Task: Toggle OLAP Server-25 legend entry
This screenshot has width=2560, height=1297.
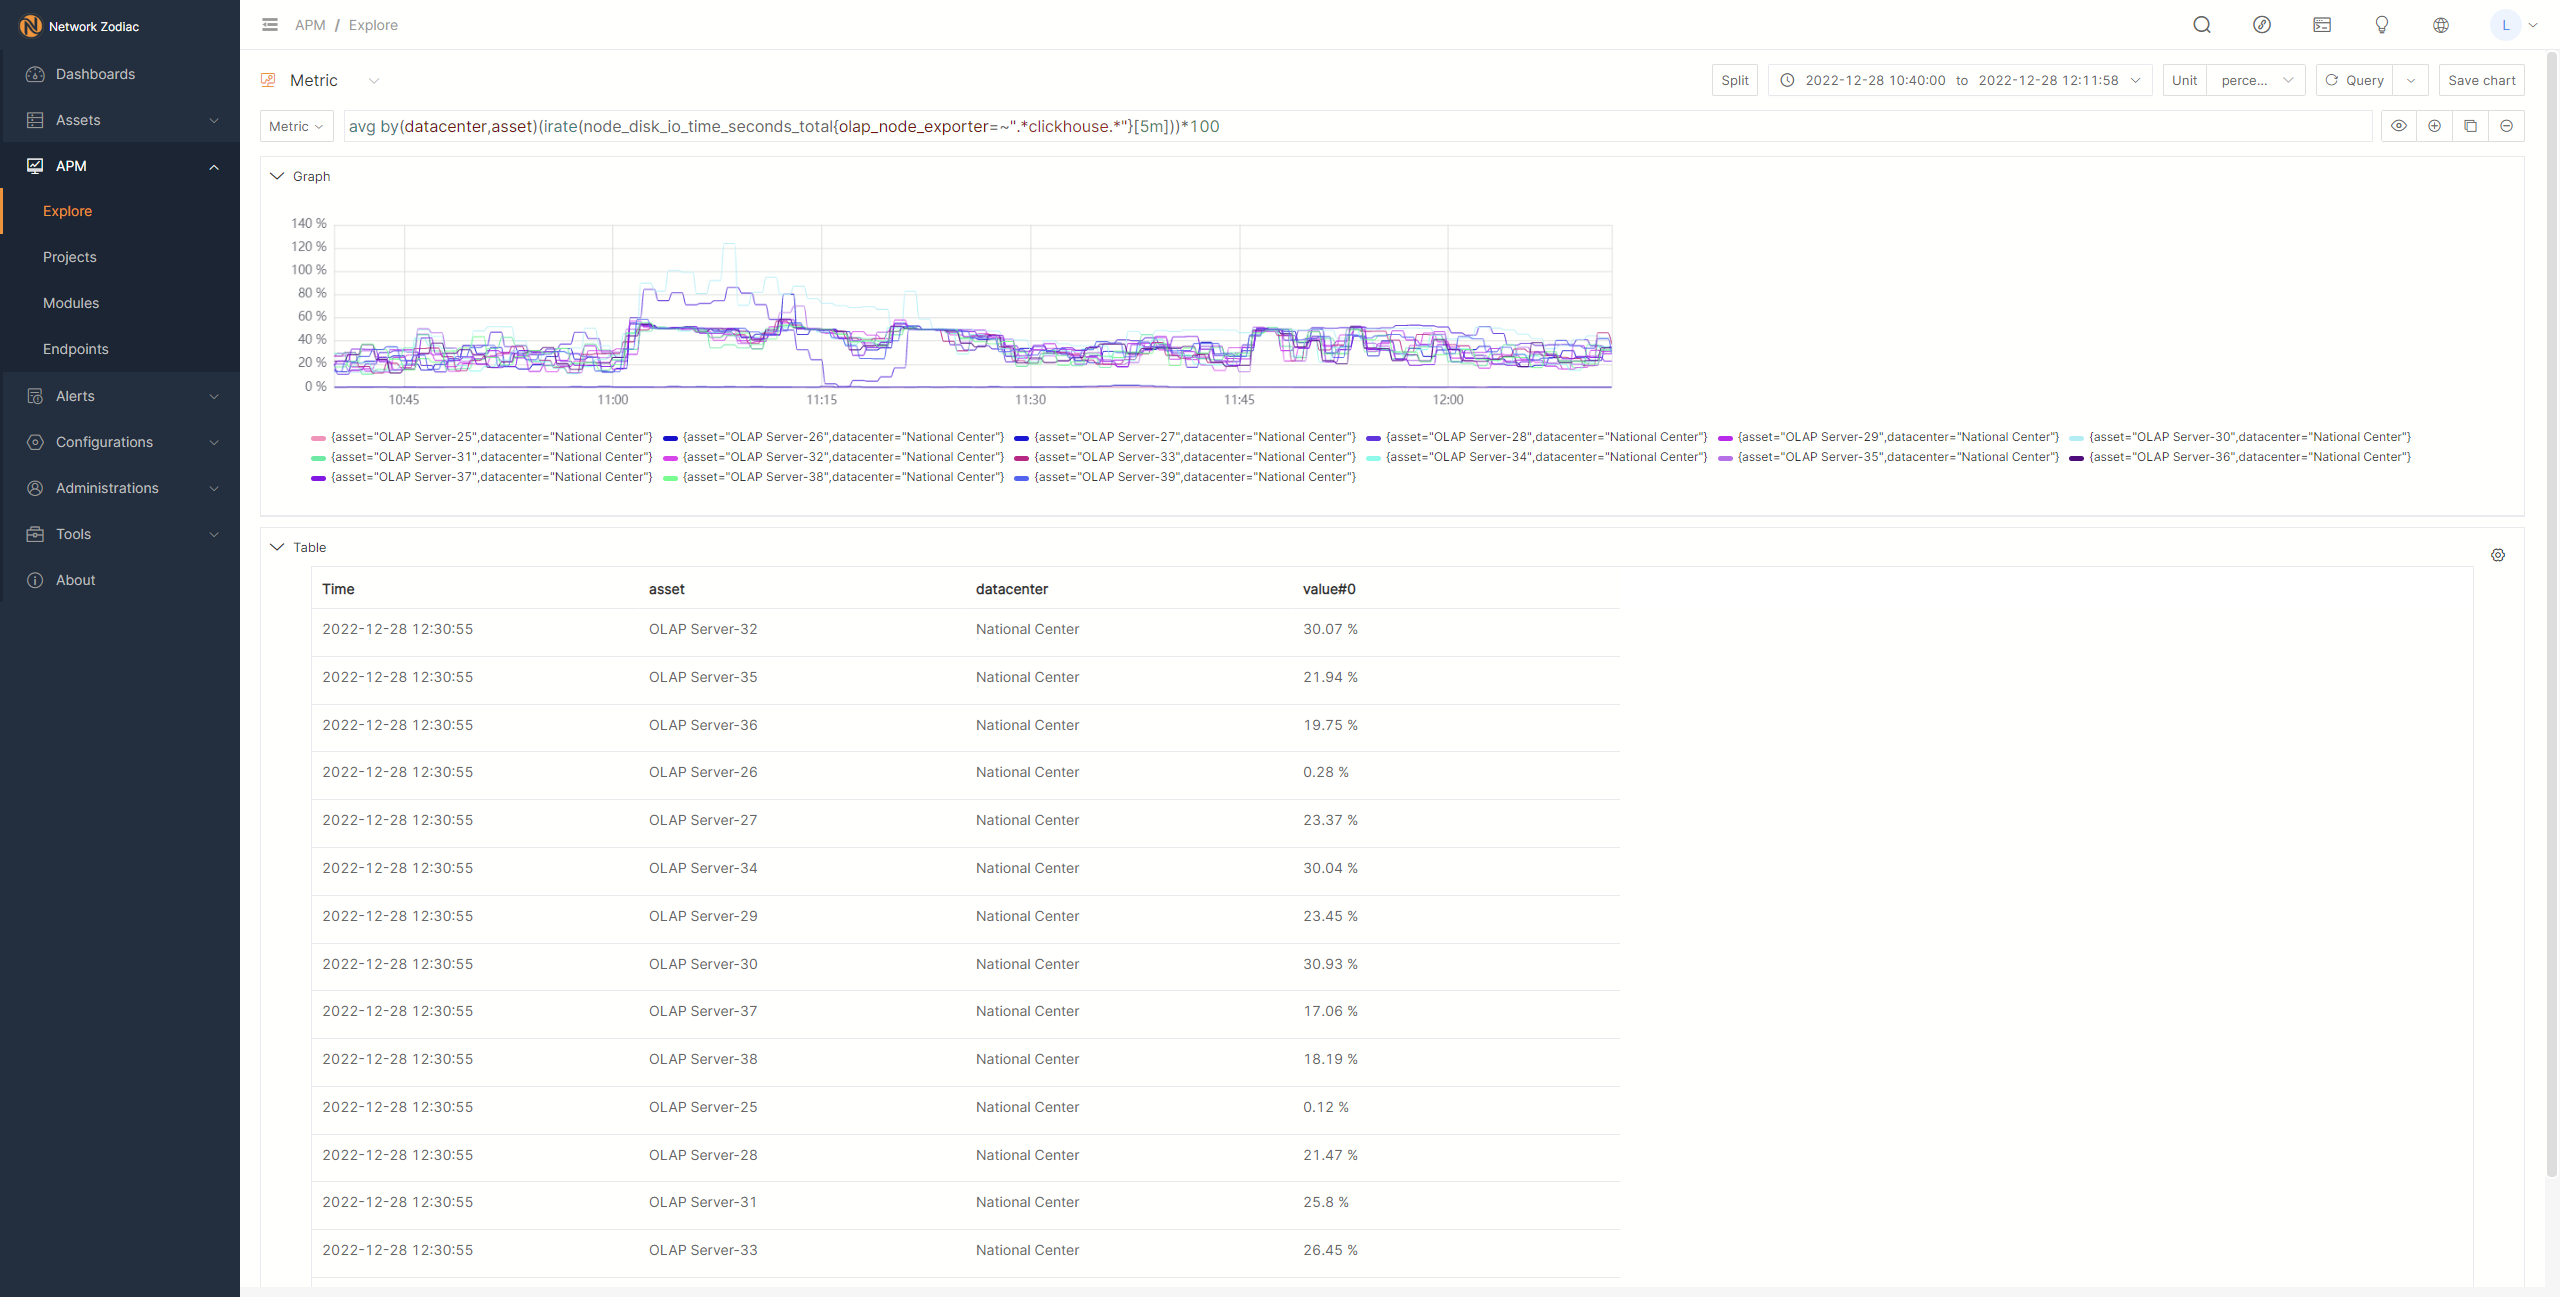Action: [x=491, y=437]
